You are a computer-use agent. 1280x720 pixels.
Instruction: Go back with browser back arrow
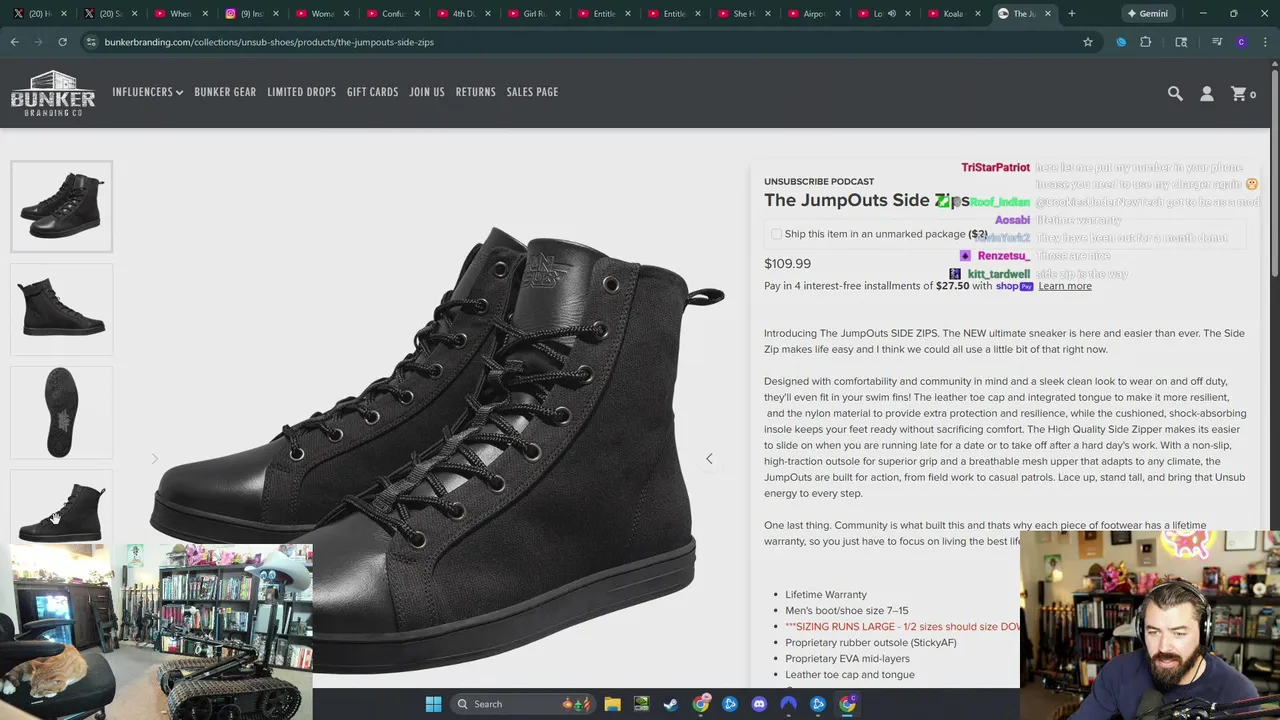click(x=15, y=42)
